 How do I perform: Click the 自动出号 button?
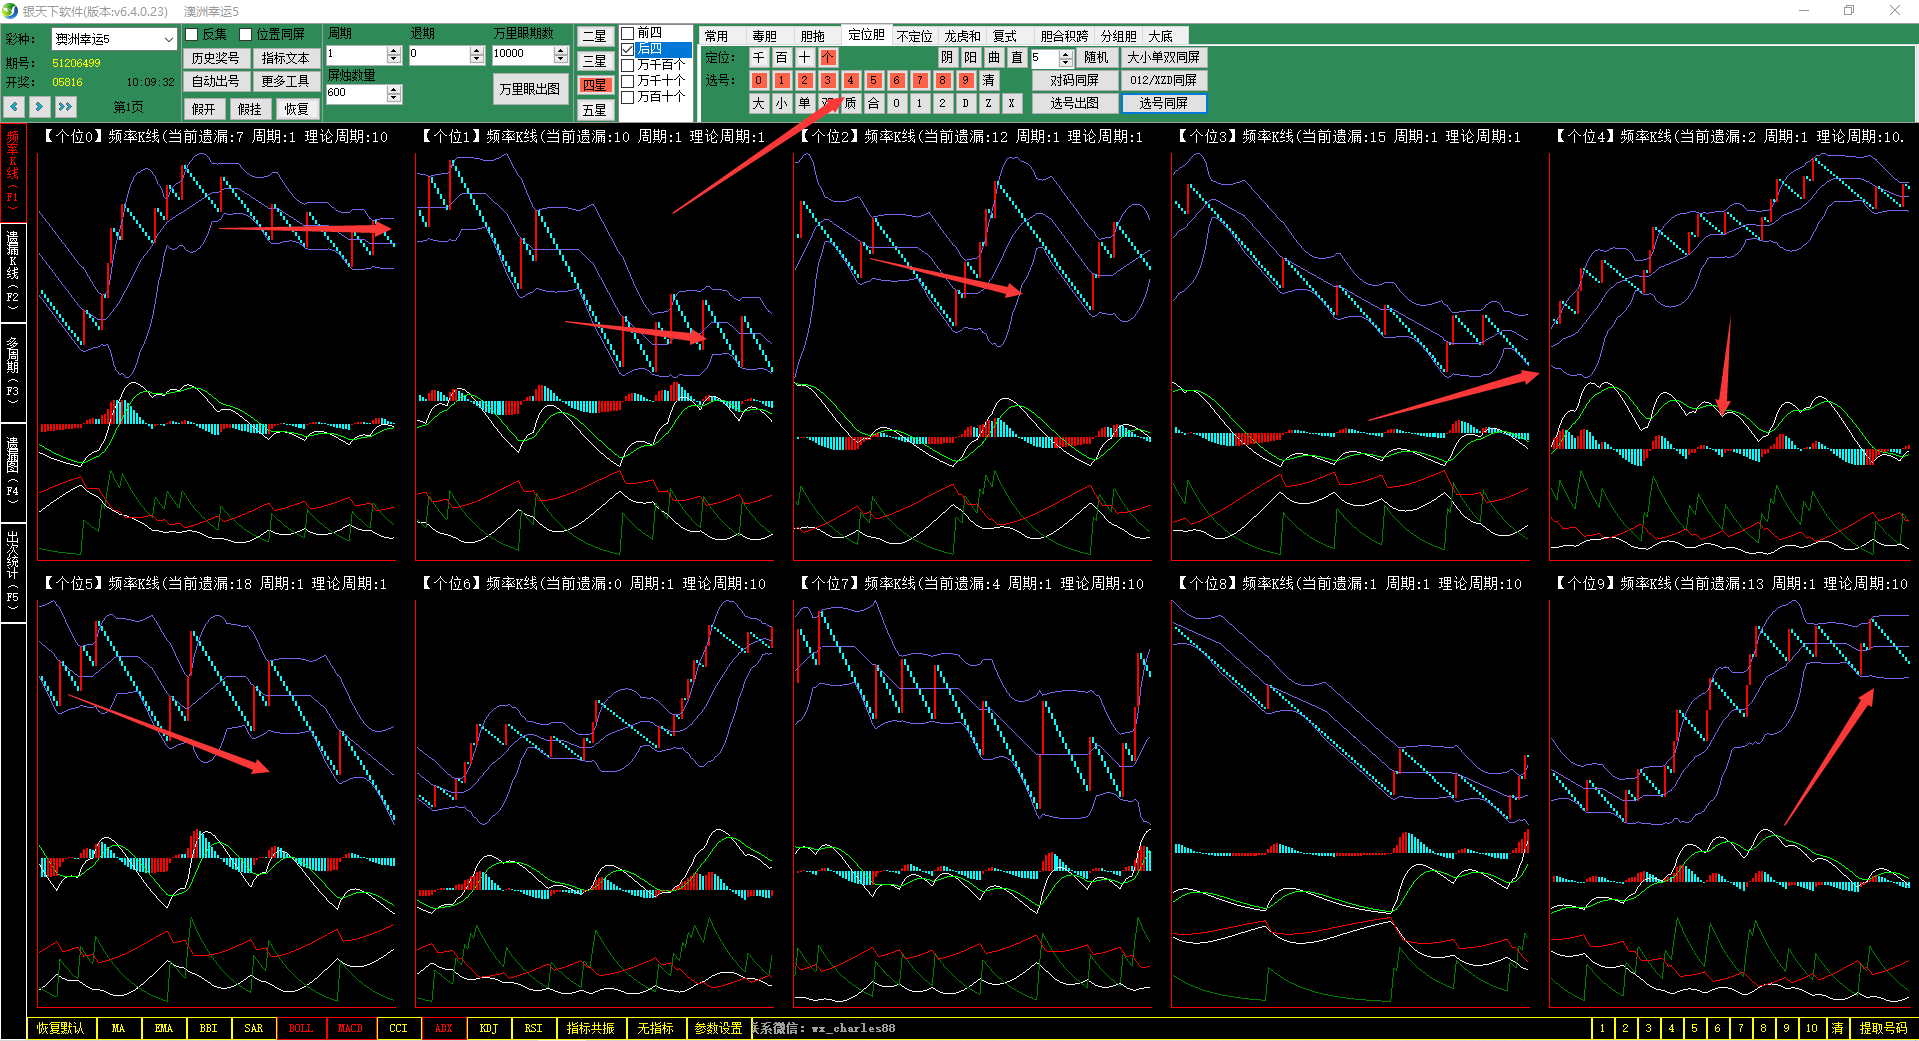[x=216, y=81]
